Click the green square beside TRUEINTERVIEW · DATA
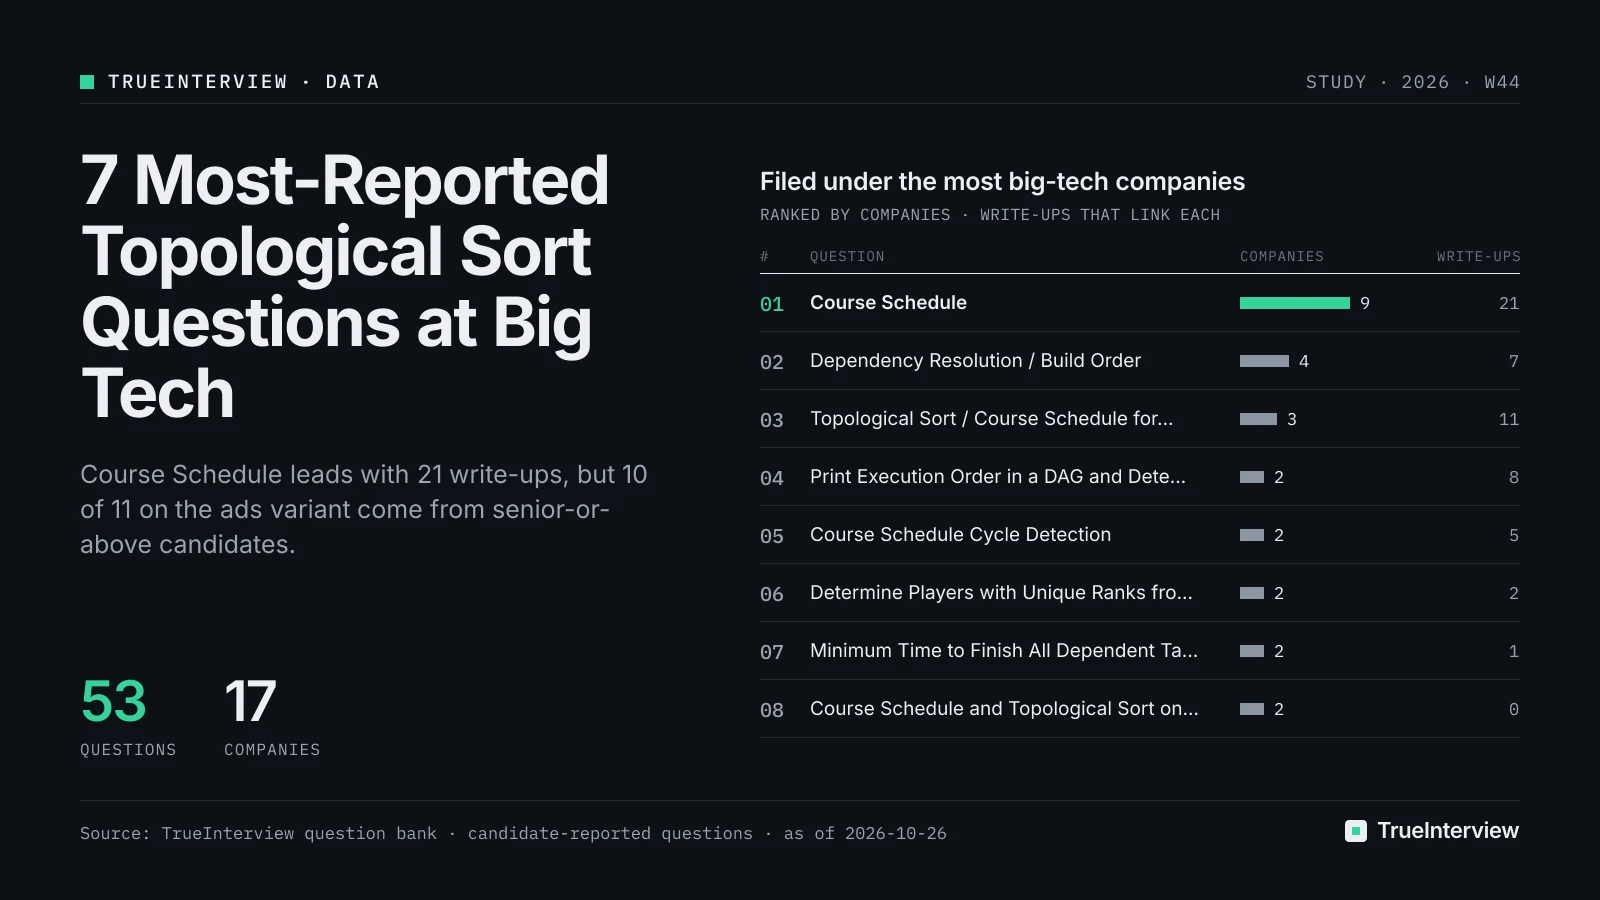 click(x=87, y=82)
